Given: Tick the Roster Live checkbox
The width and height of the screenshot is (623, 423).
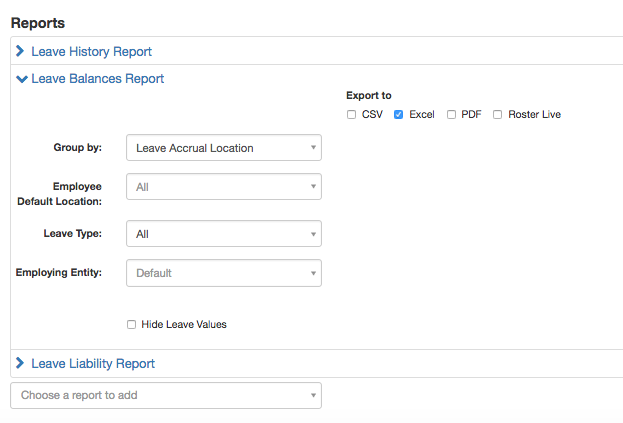Looking at the screenshot, I should click(497, 115).
